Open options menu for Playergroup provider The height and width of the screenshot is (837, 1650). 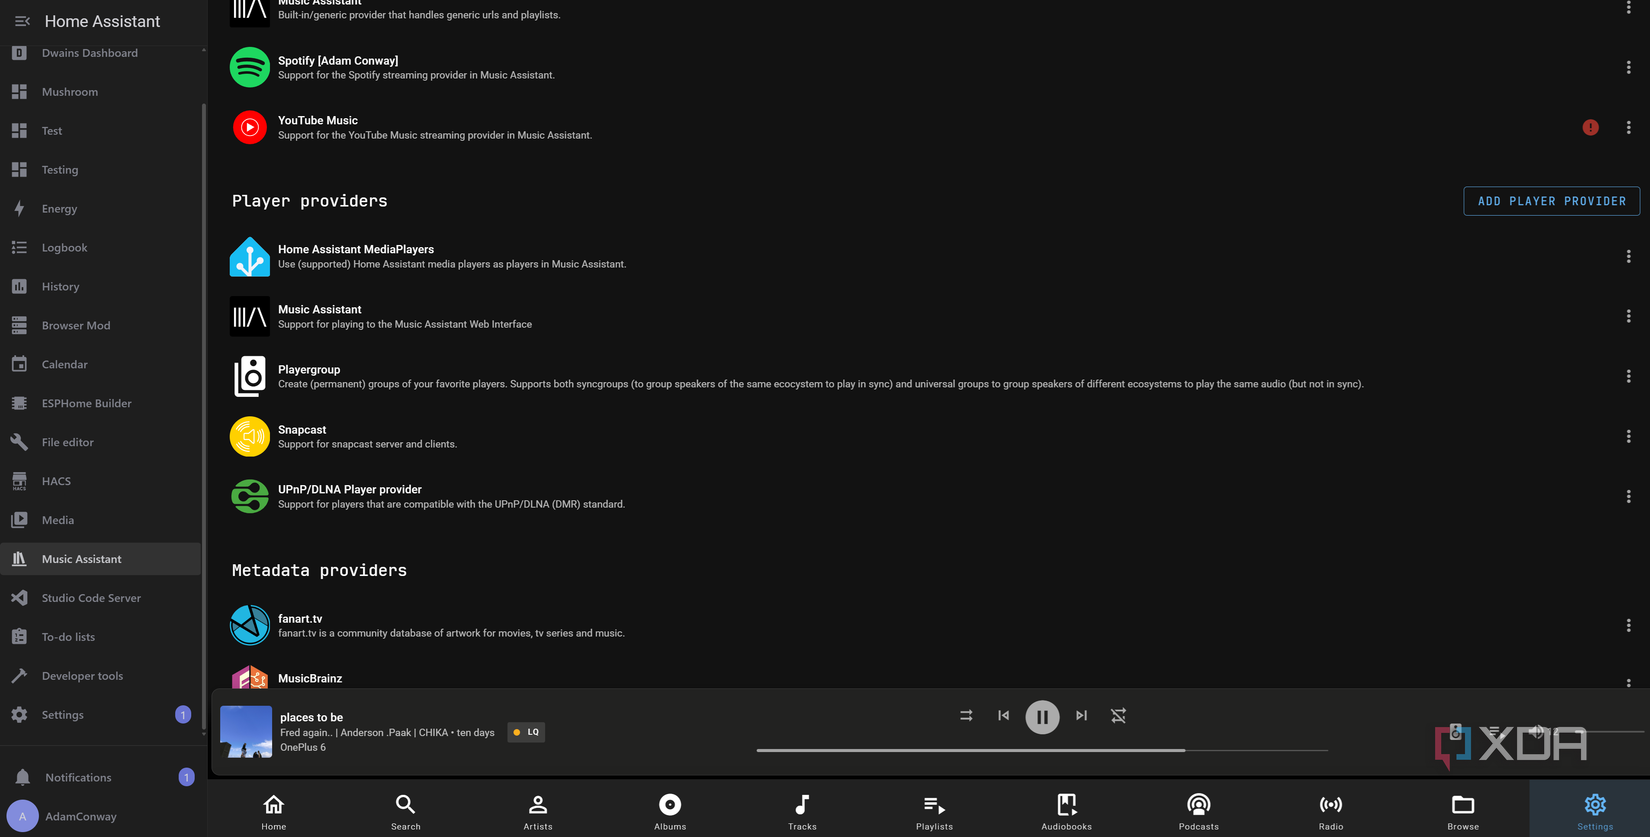tap(1628, 376)
